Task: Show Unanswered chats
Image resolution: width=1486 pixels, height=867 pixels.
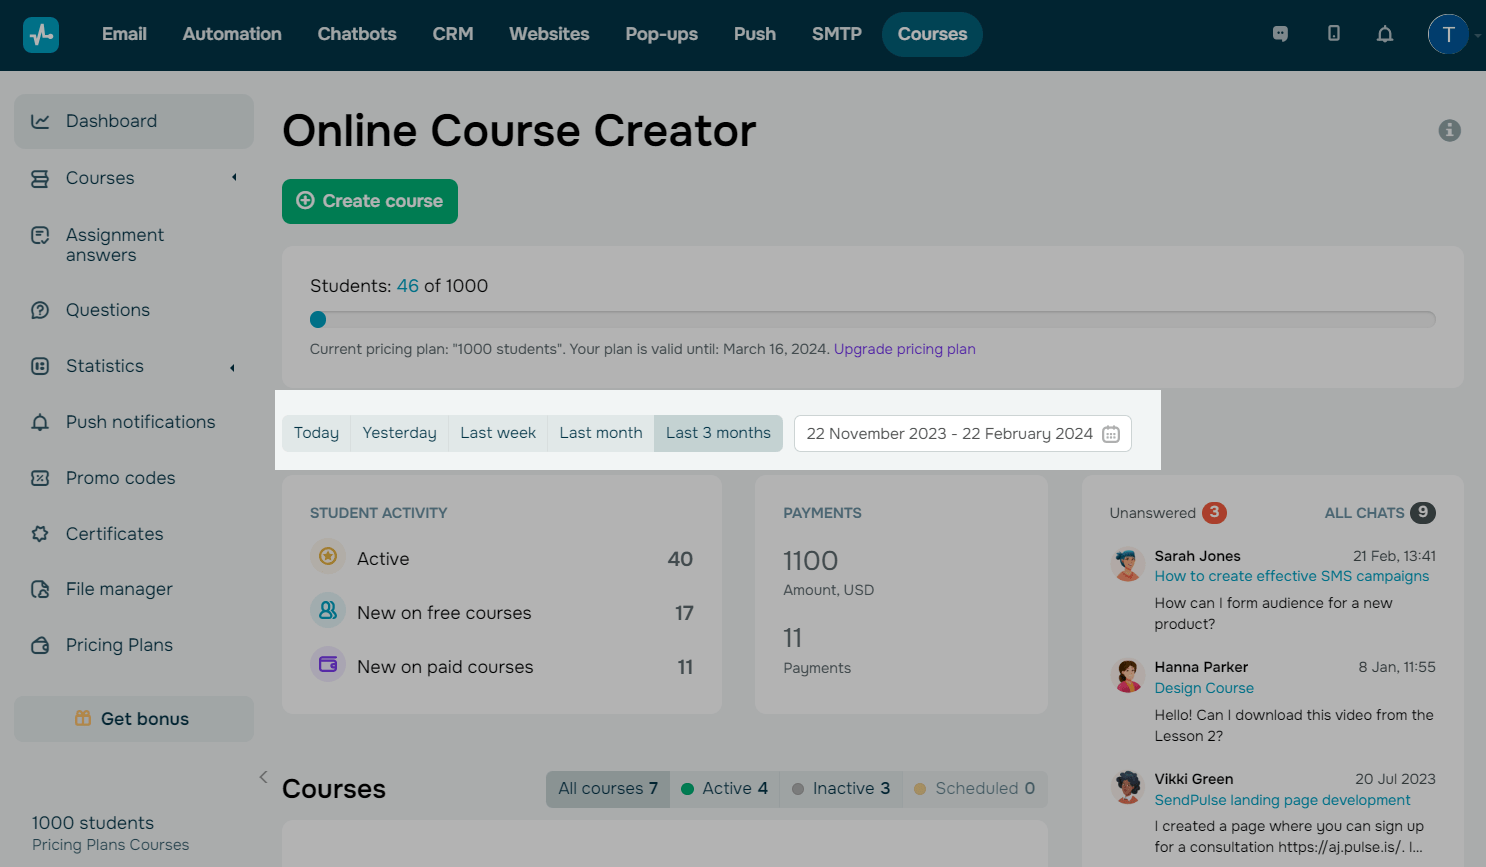Action: coord(1168,513)
